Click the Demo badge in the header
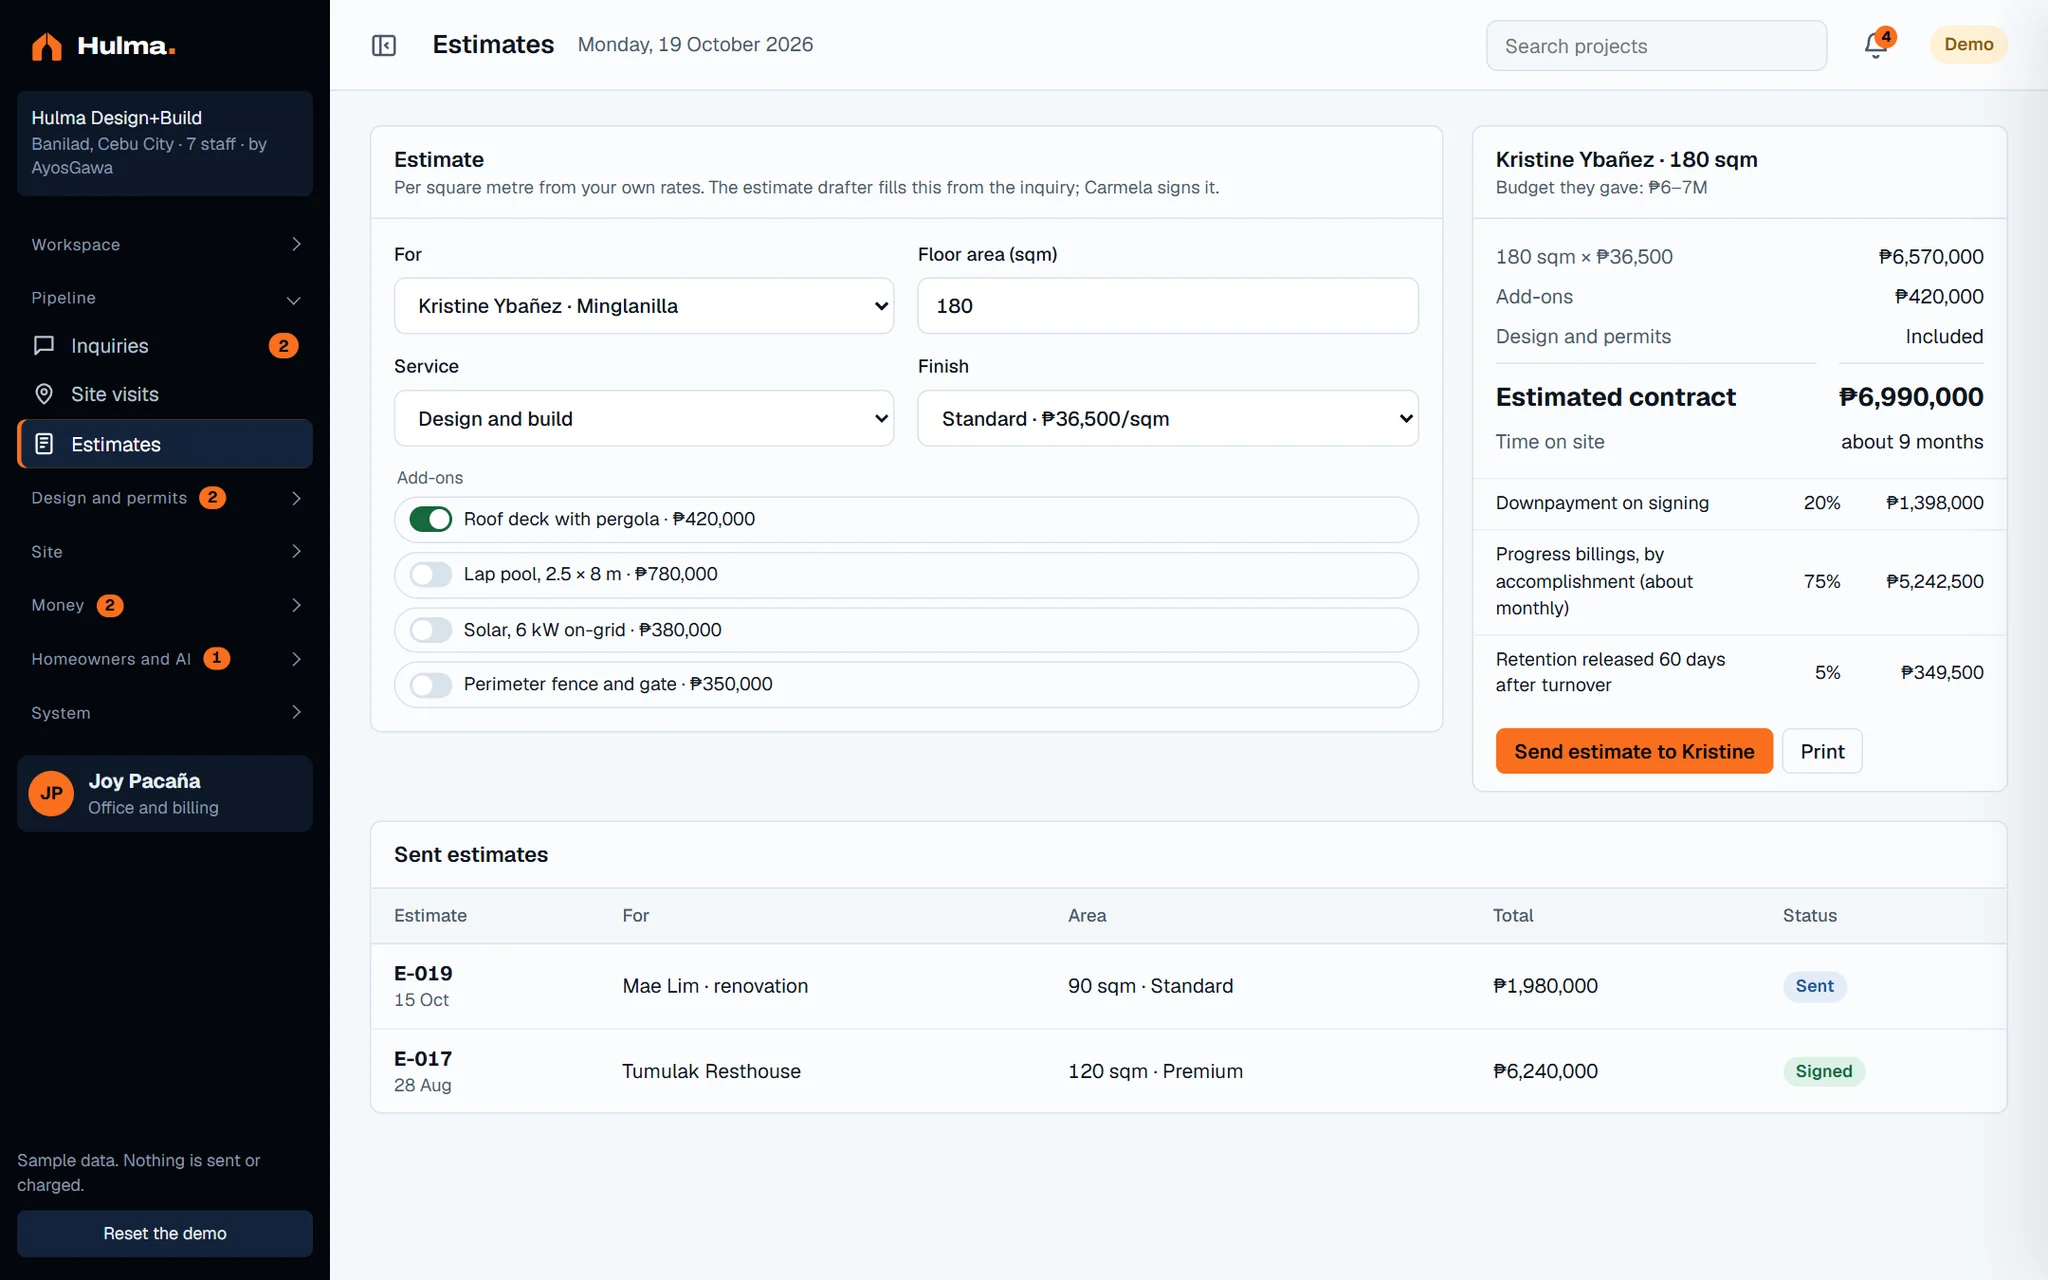Image resolution: width=2048 pixels, height=1280 pixels. 1968,44
